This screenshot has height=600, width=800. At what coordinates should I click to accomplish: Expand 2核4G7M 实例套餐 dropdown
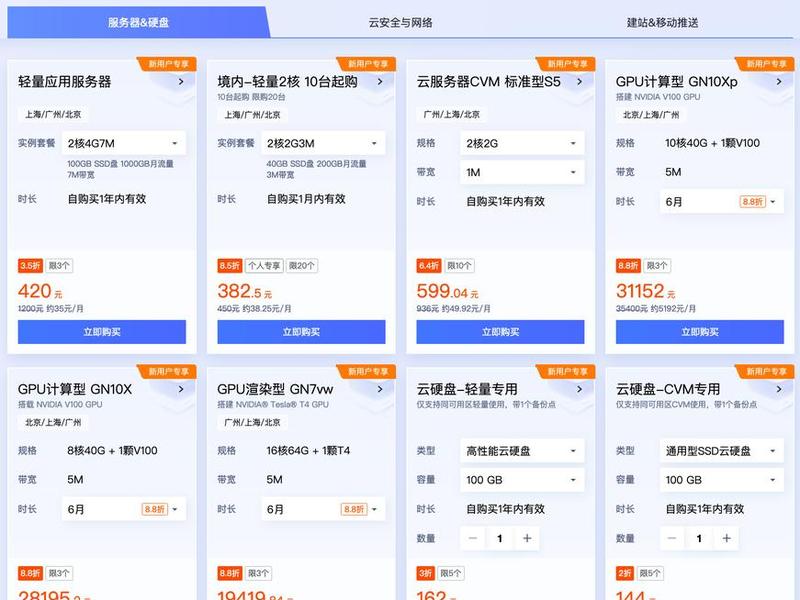click(x=123, y=143)
